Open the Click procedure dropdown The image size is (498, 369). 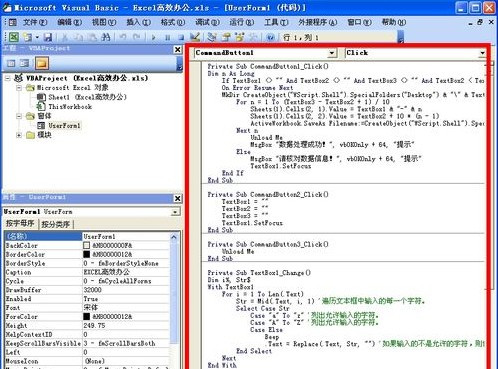[x=482, y=53]
